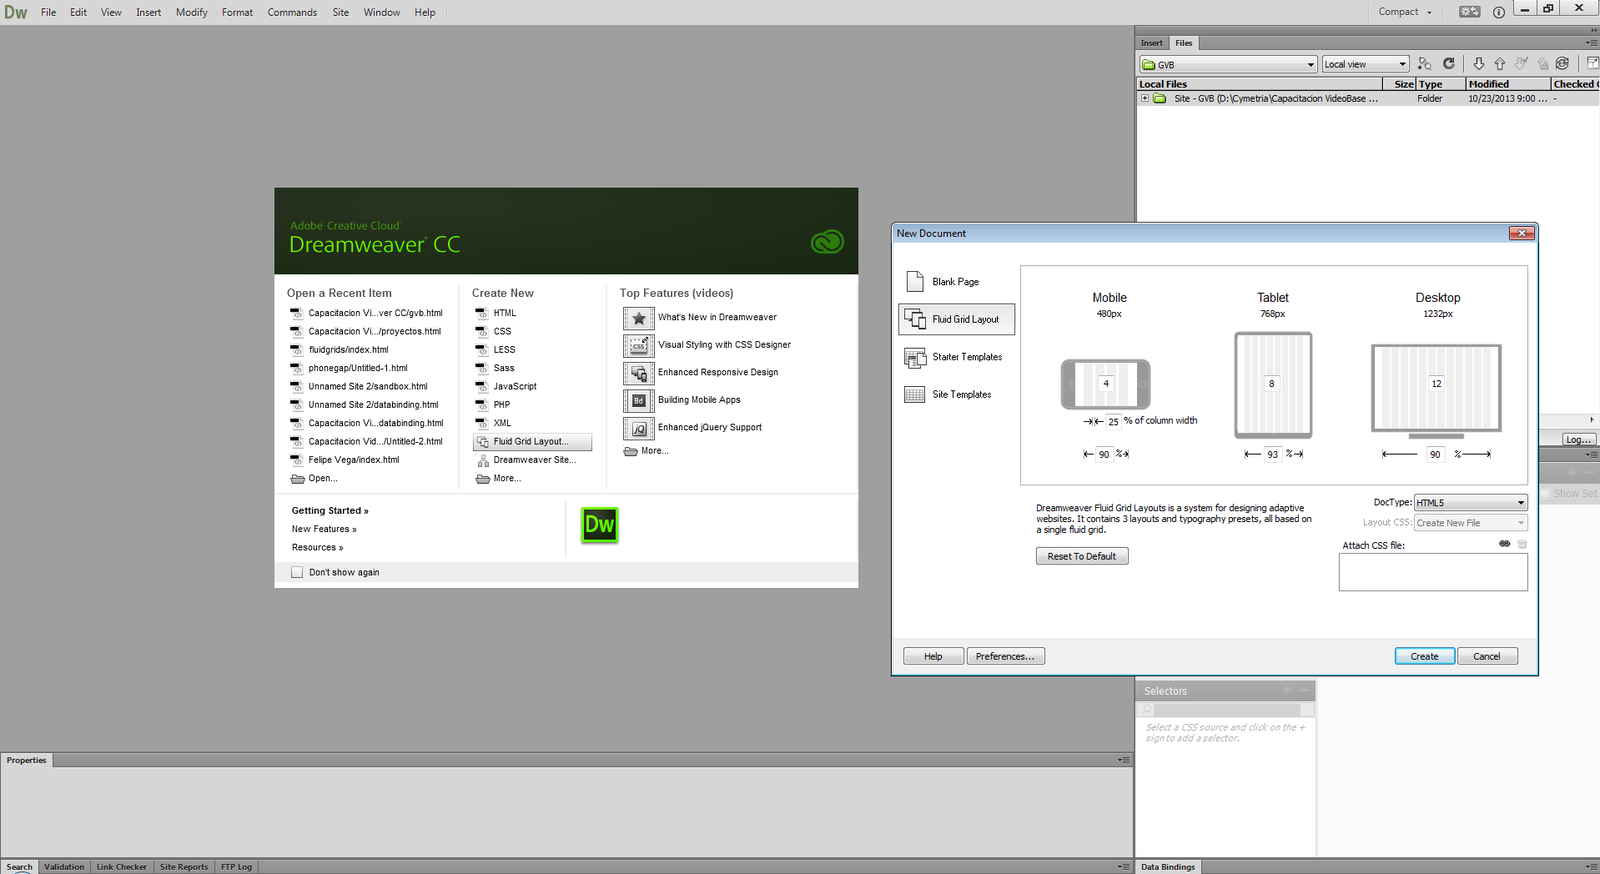Switch to the Insert panel tab
The image size is (1600, 874).
click(x=1152, y=43)
